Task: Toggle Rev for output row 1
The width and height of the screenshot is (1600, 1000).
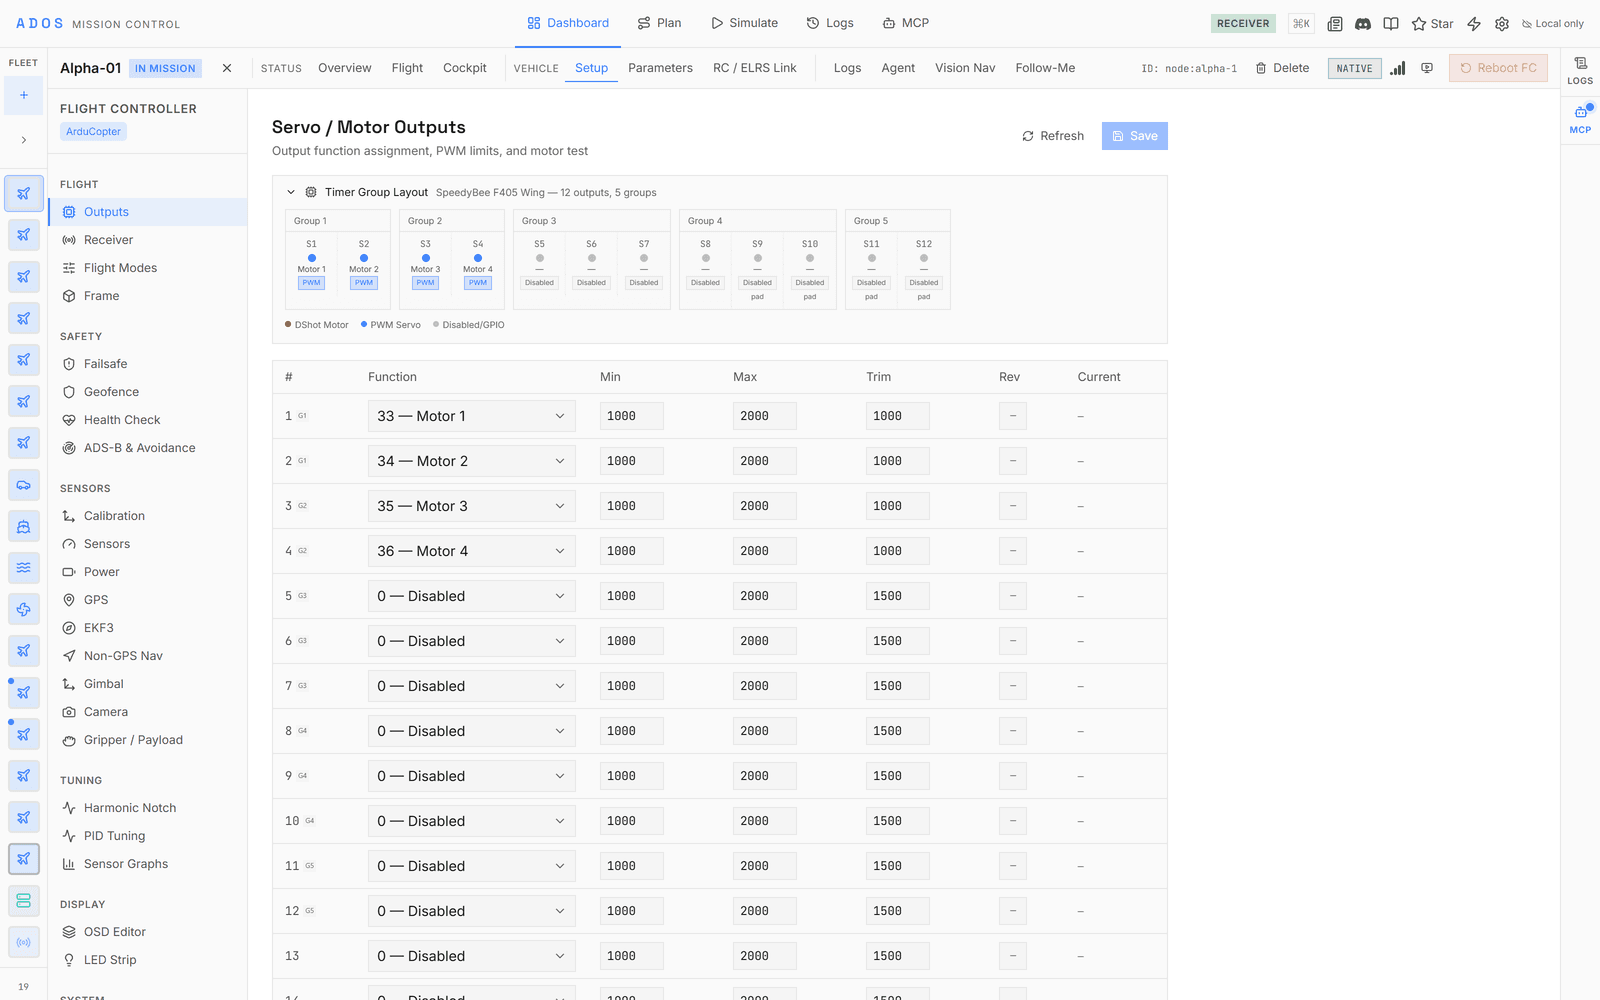Action: (1013, 416)
